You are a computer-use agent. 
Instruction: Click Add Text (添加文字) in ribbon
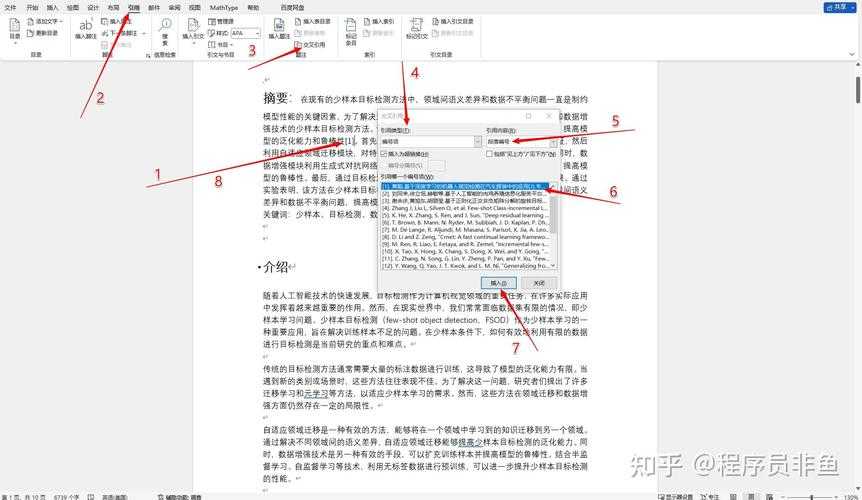pos(46,21)
